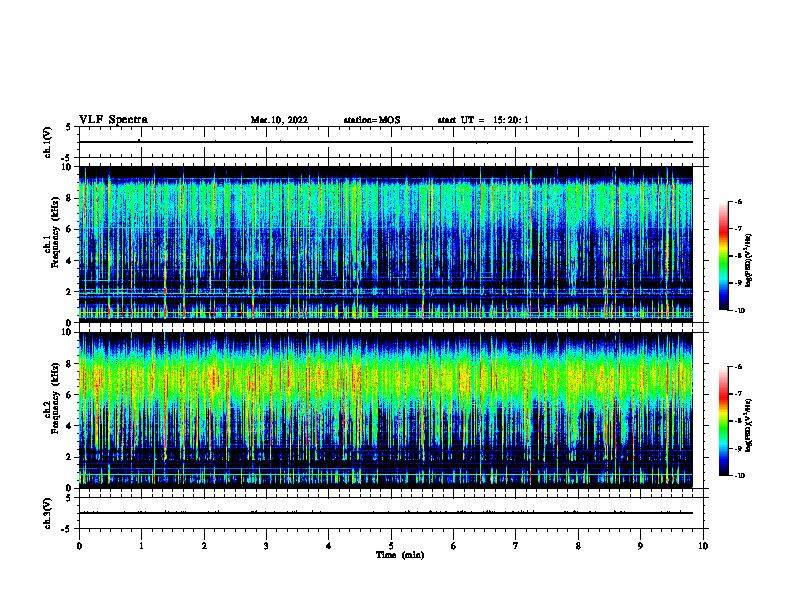Click the "station=MOS" header label
This screenshot has height=612, width=792.
(372, 120)
